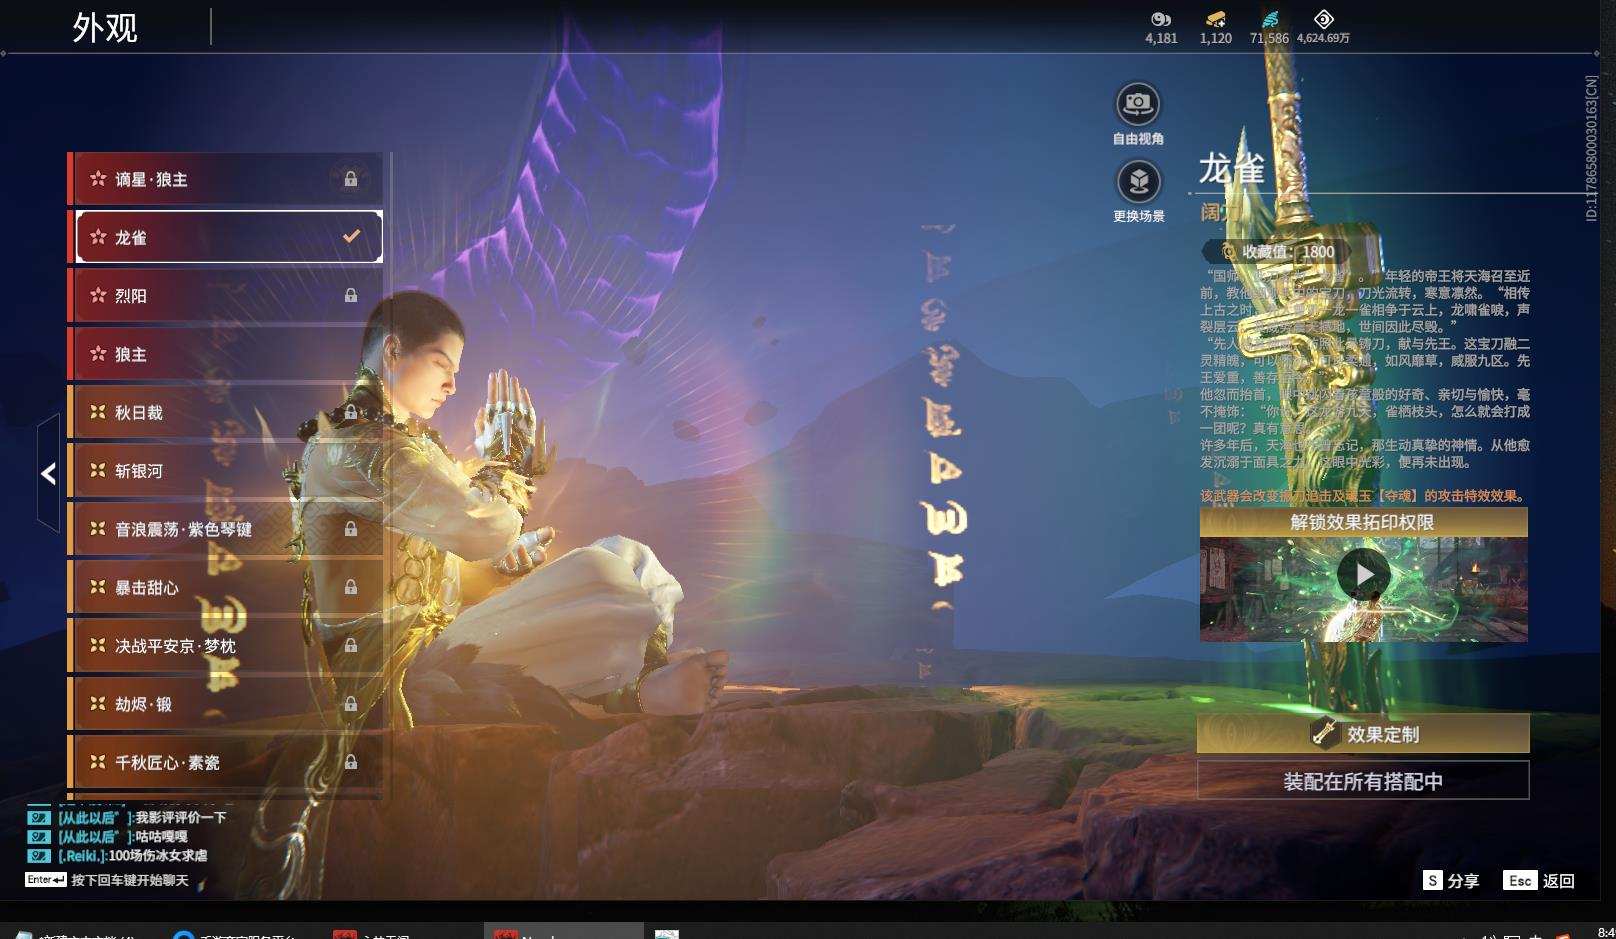Viewport: 1616px width, 939px height.
Task: Select the 摘星·狼主 skin entry
Action: pos(226,179)
